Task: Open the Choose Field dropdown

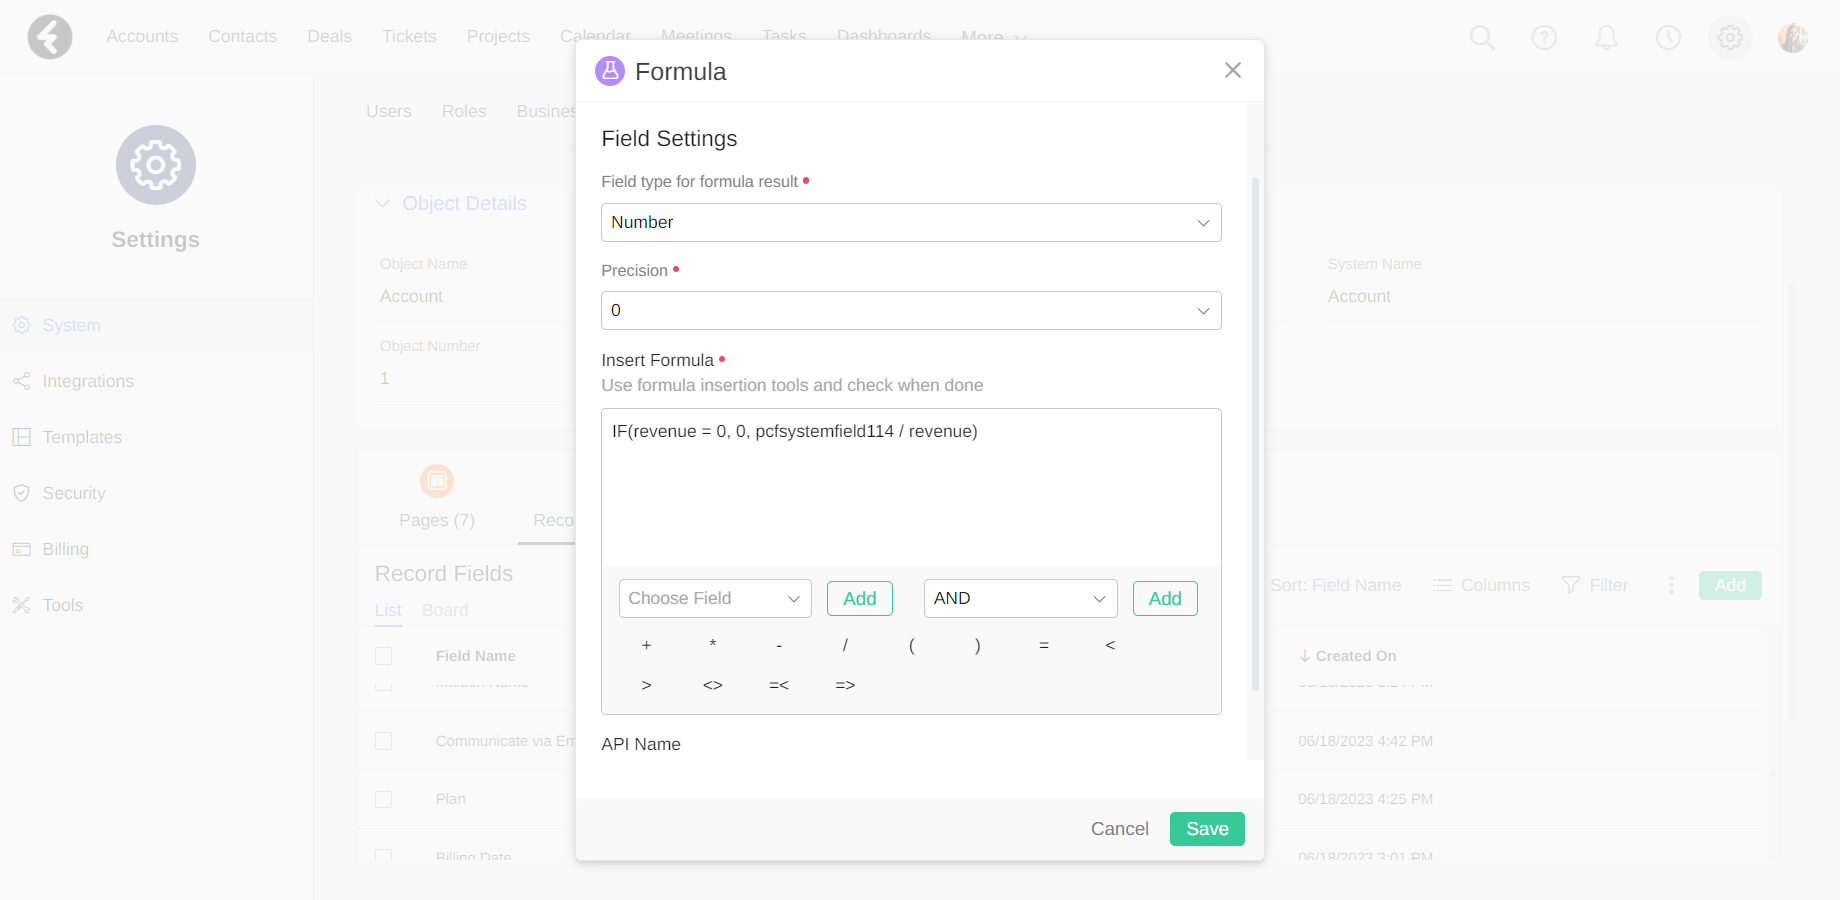Action: pos(715,599)
